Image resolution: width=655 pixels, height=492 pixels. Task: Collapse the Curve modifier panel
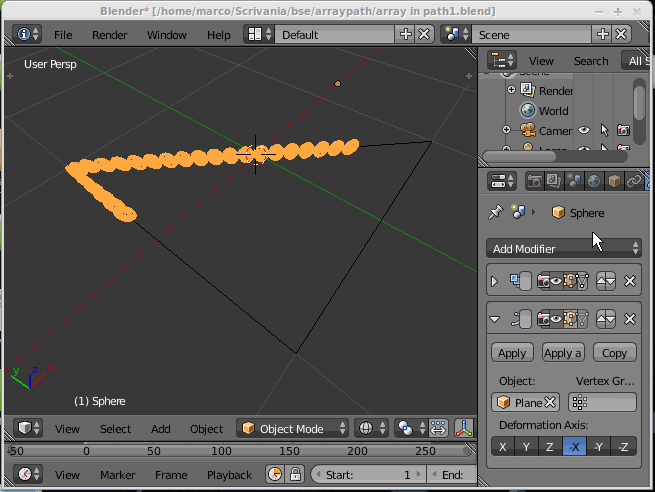495,319
